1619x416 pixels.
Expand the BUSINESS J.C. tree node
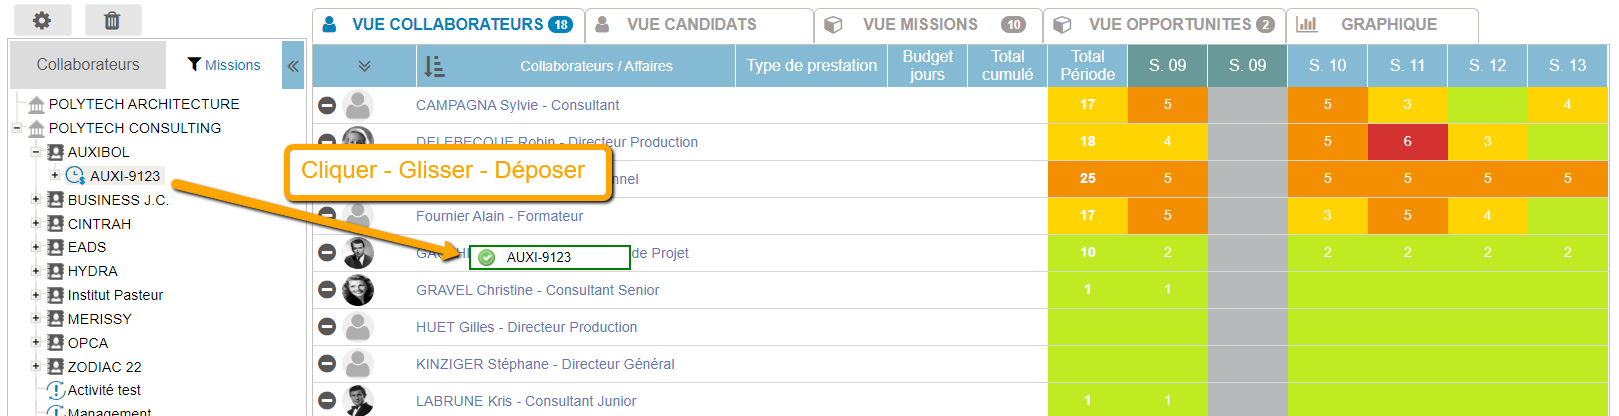pos(36,199)
